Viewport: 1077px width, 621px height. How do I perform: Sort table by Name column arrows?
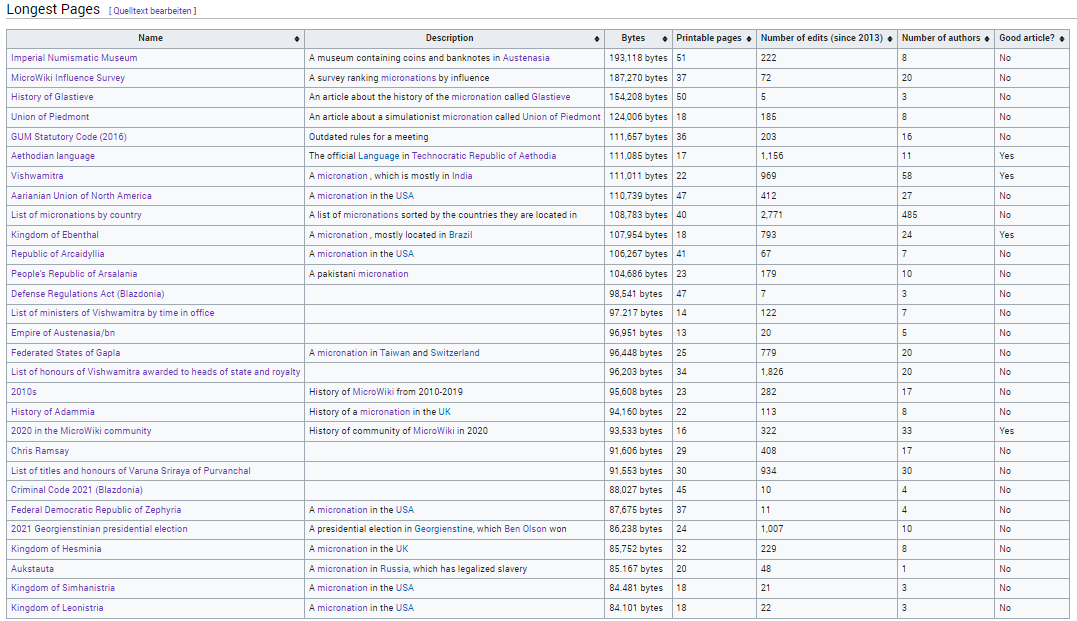coord(297,39)
